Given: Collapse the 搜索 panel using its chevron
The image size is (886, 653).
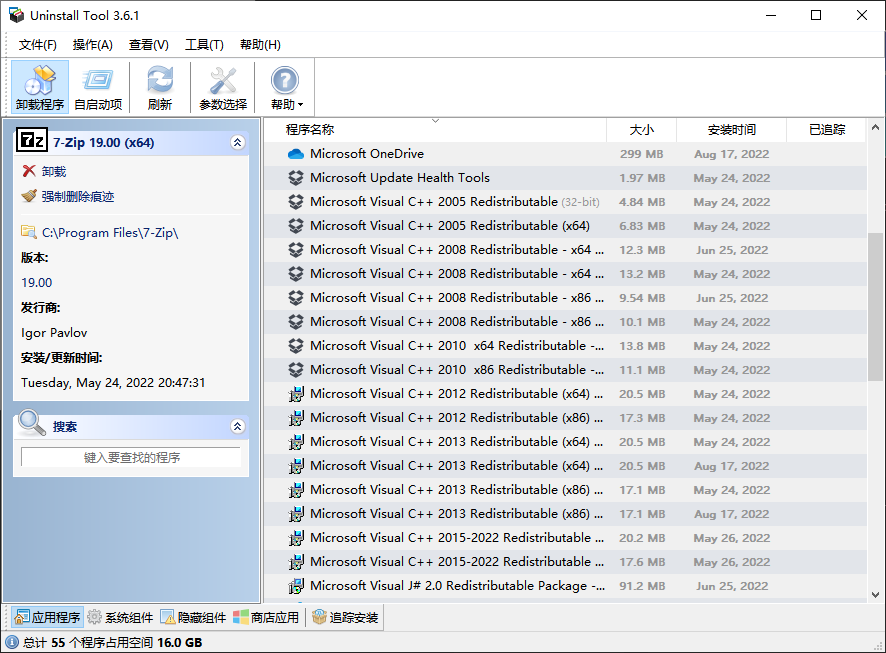Looking at the screenshot, I should pos(237,426).
